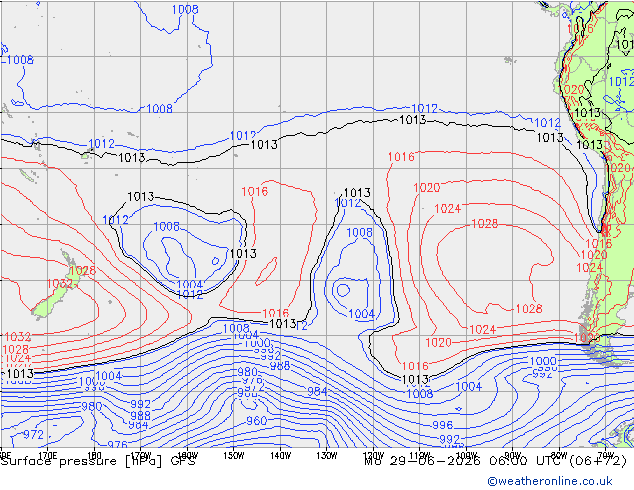The height and width of the screenshot is (490, 634).
Task: Click the 1004 label near 100W in south
Action: pyautogui.click(x=469, y=387)
